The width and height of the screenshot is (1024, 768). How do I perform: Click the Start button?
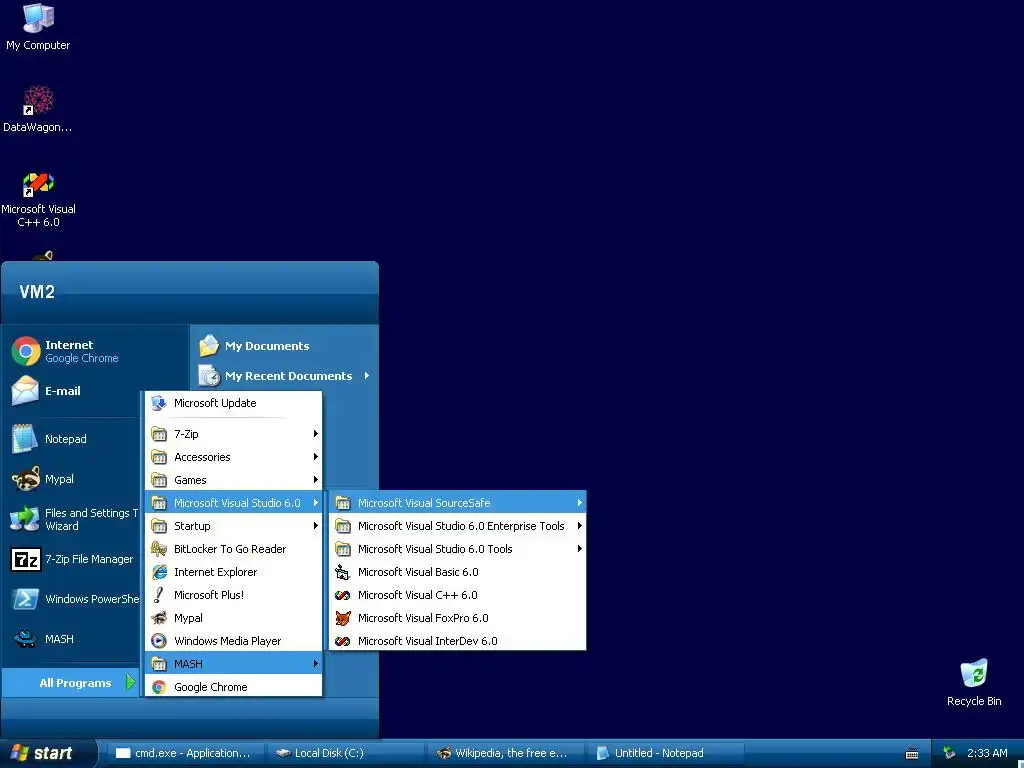46,753
